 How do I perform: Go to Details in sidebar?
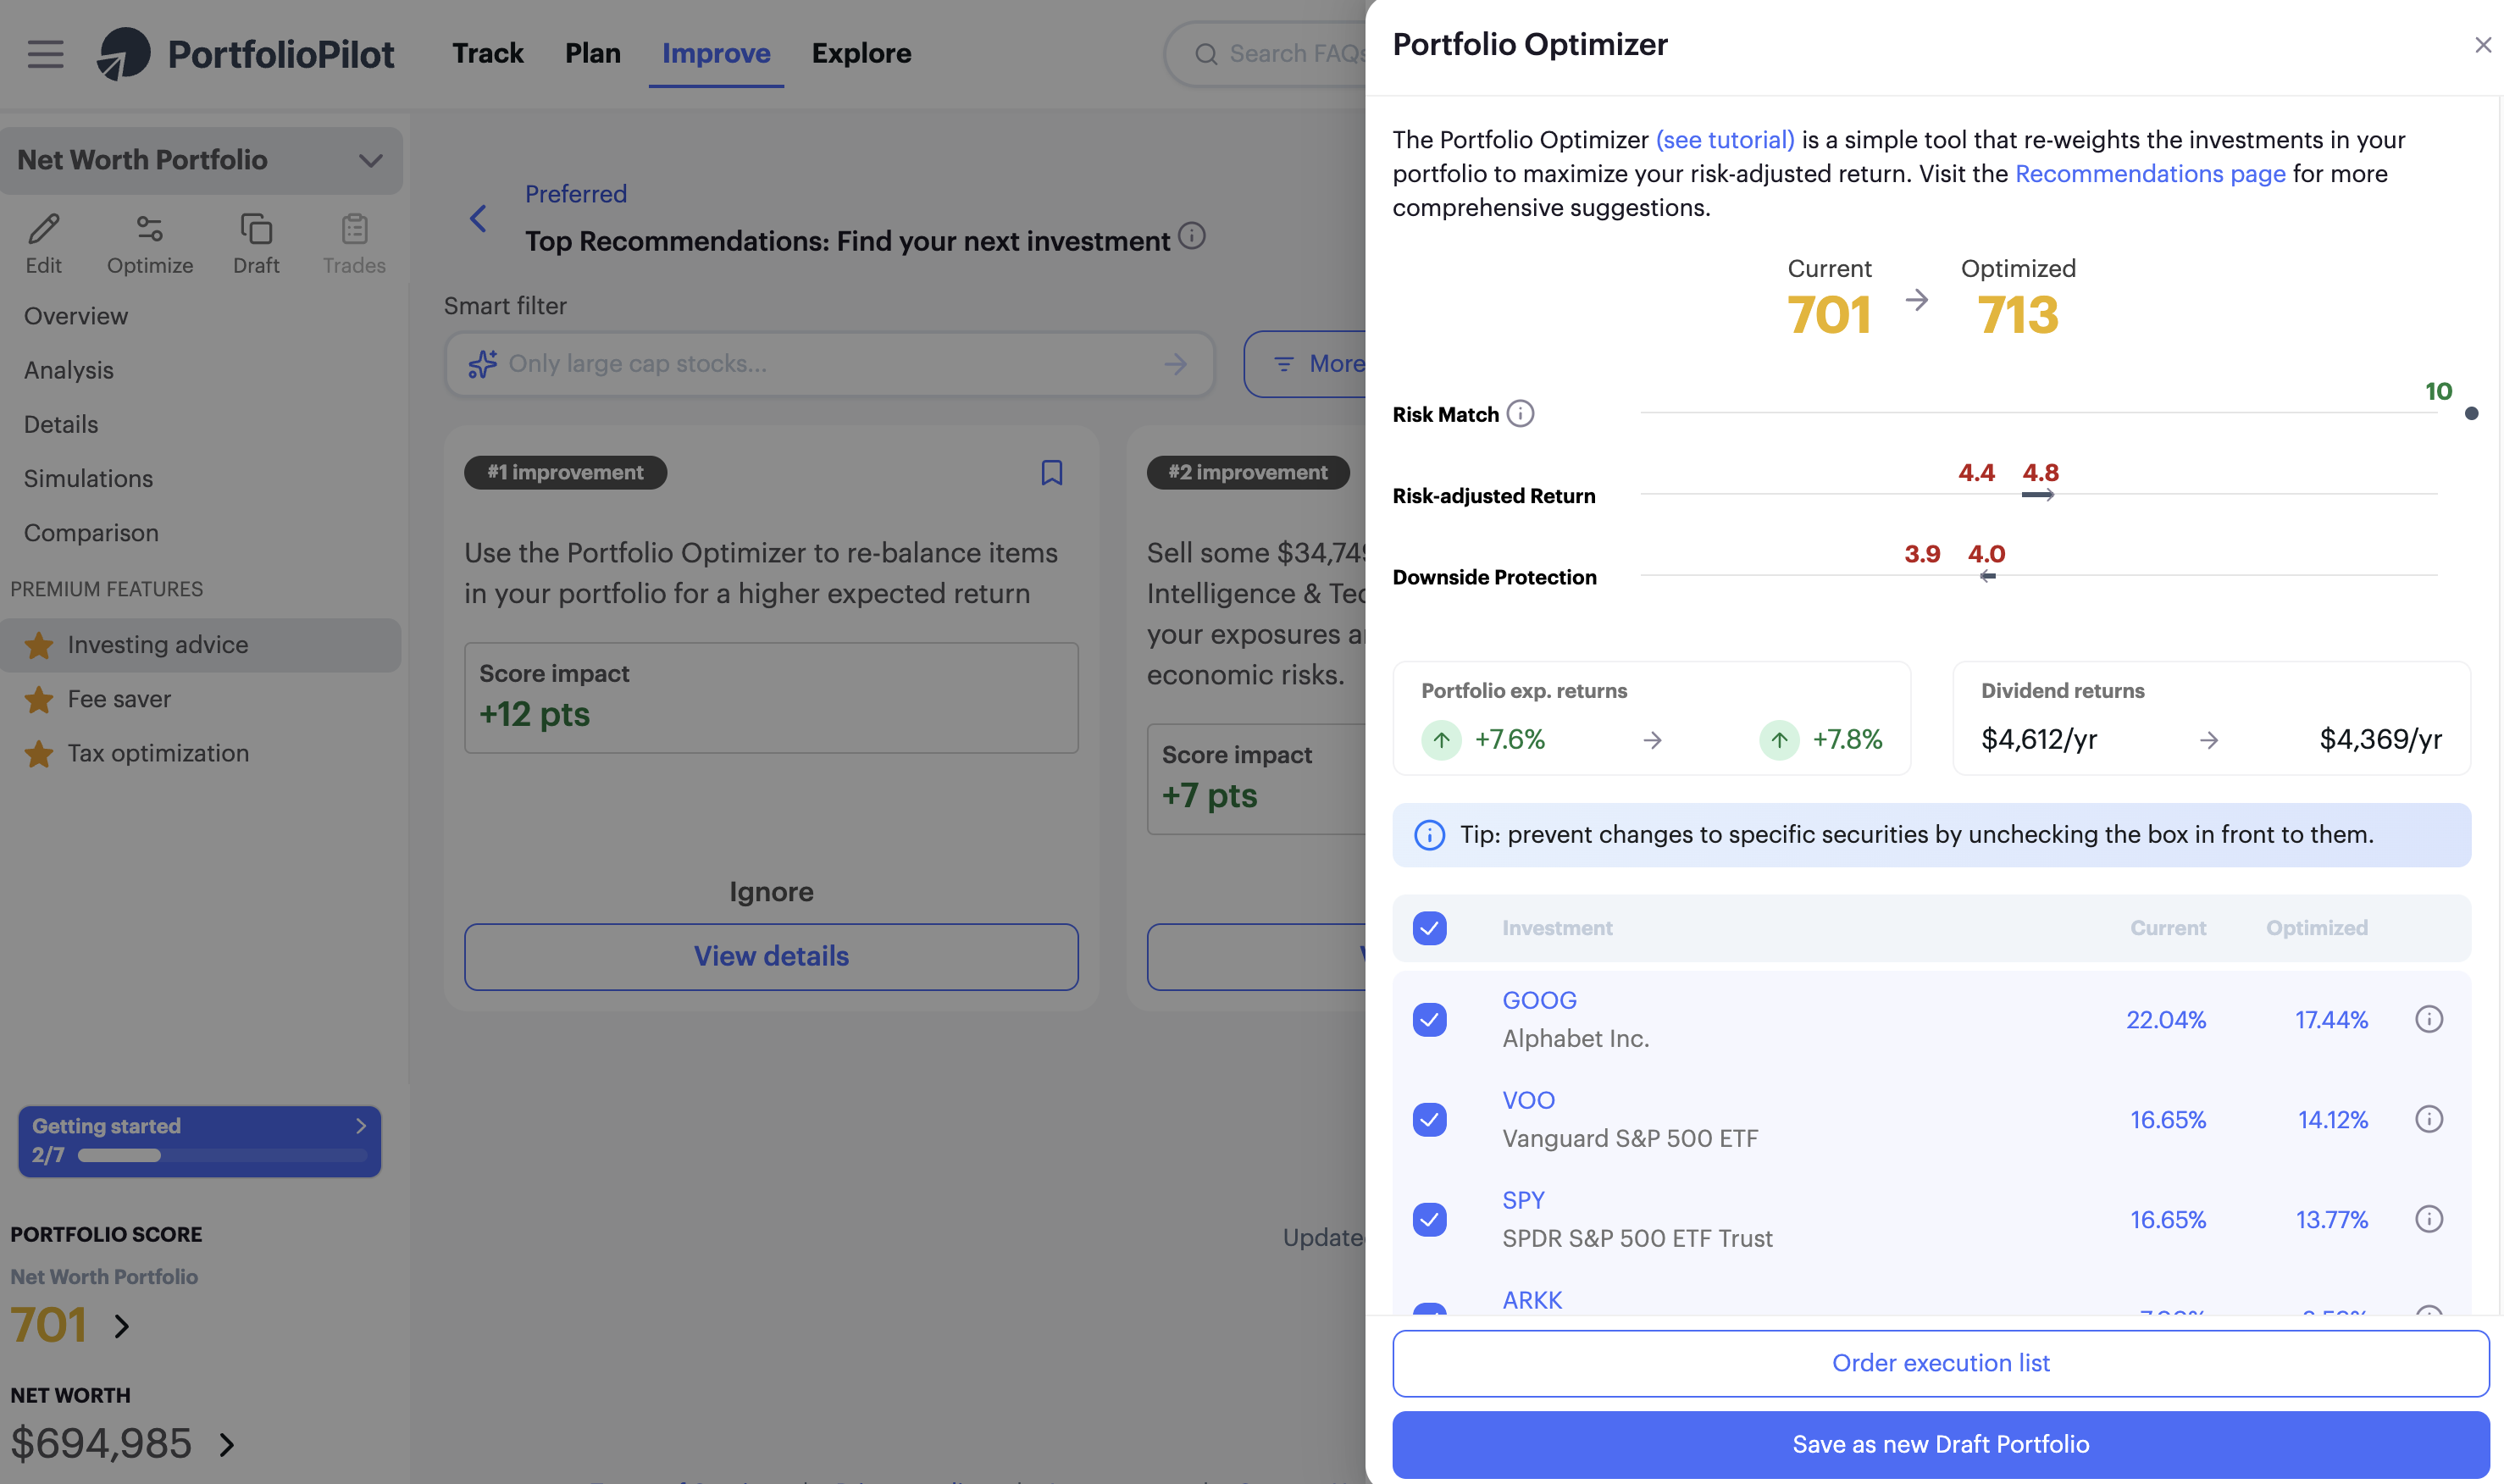coord(61,424)
